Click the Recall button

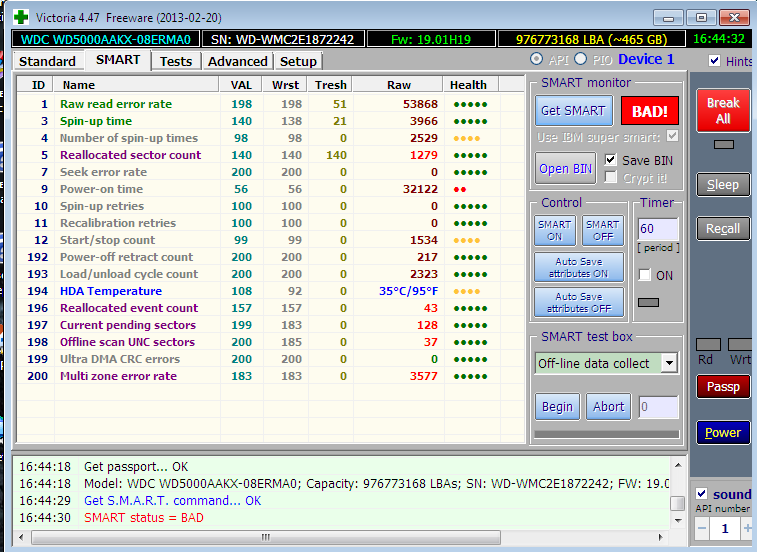[x=723, y=228]
